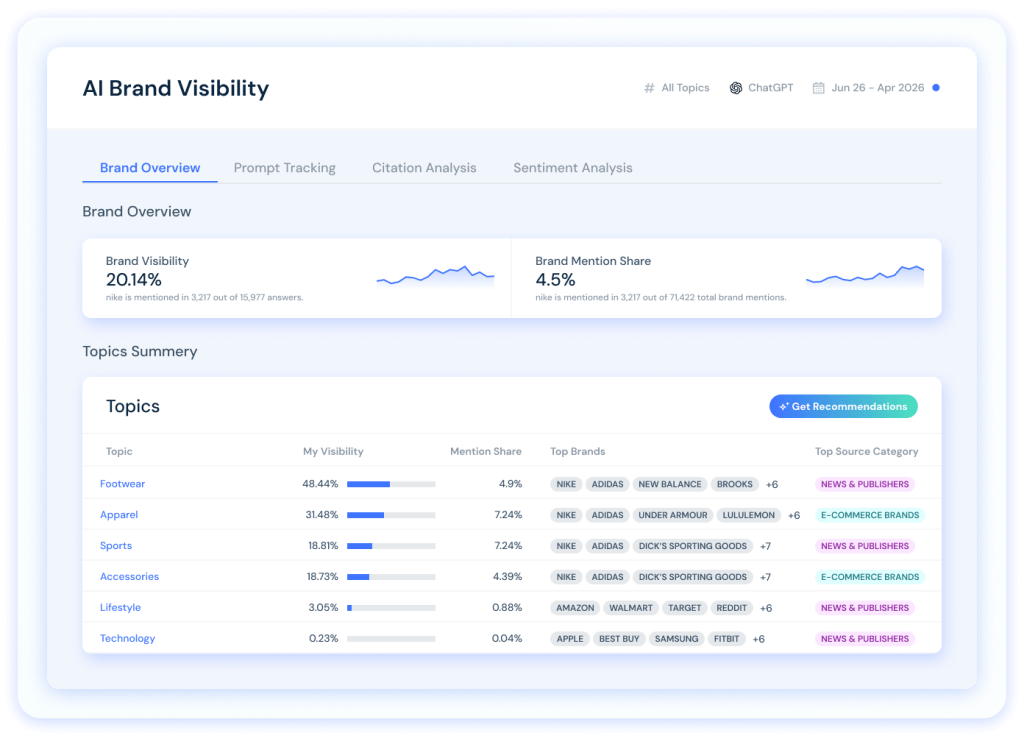Viewport: 1024px width, 736px height.
Task: Click E-COMMERCE BRANDS badge in Apparel row
Action: [870, 515]
